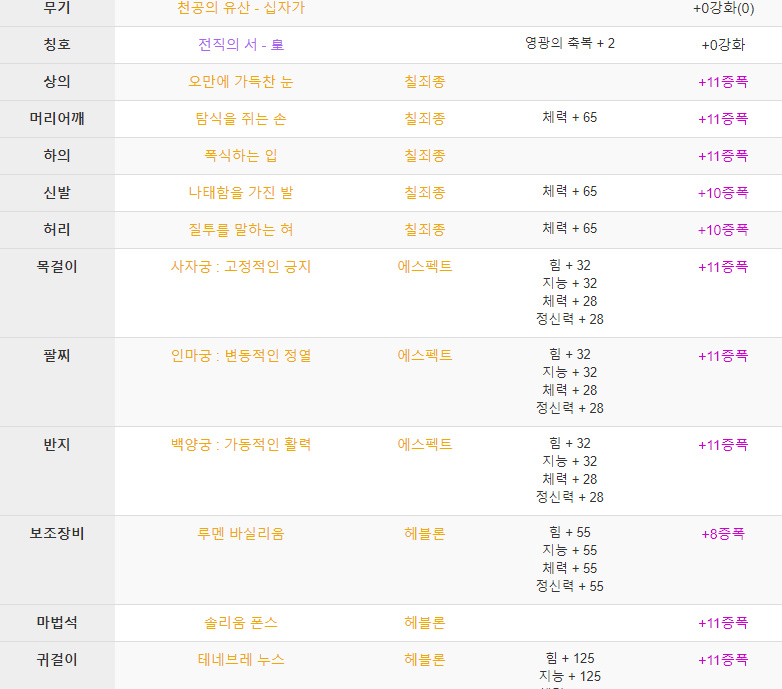The image size is (782, 689).
Task: Select the item 폭식하는 입
Action: (x=241, y=156)
